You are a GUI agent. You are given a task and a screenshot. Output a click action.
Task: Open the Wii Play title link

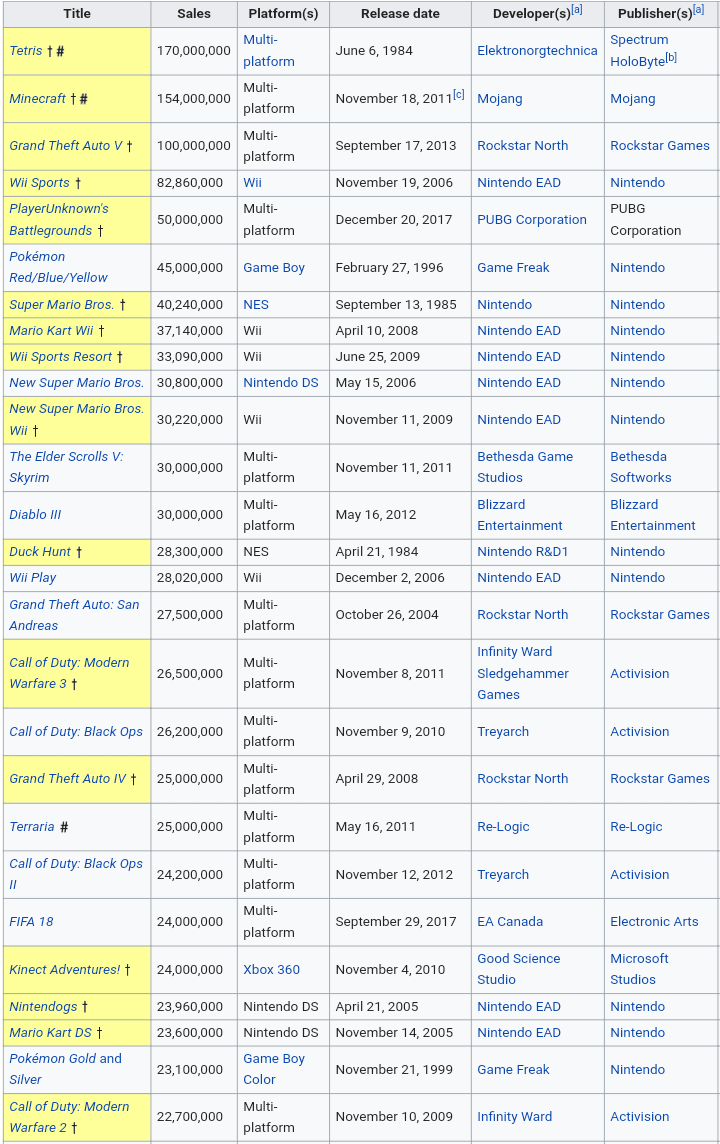pyautogui.click(x=33, y=579)
